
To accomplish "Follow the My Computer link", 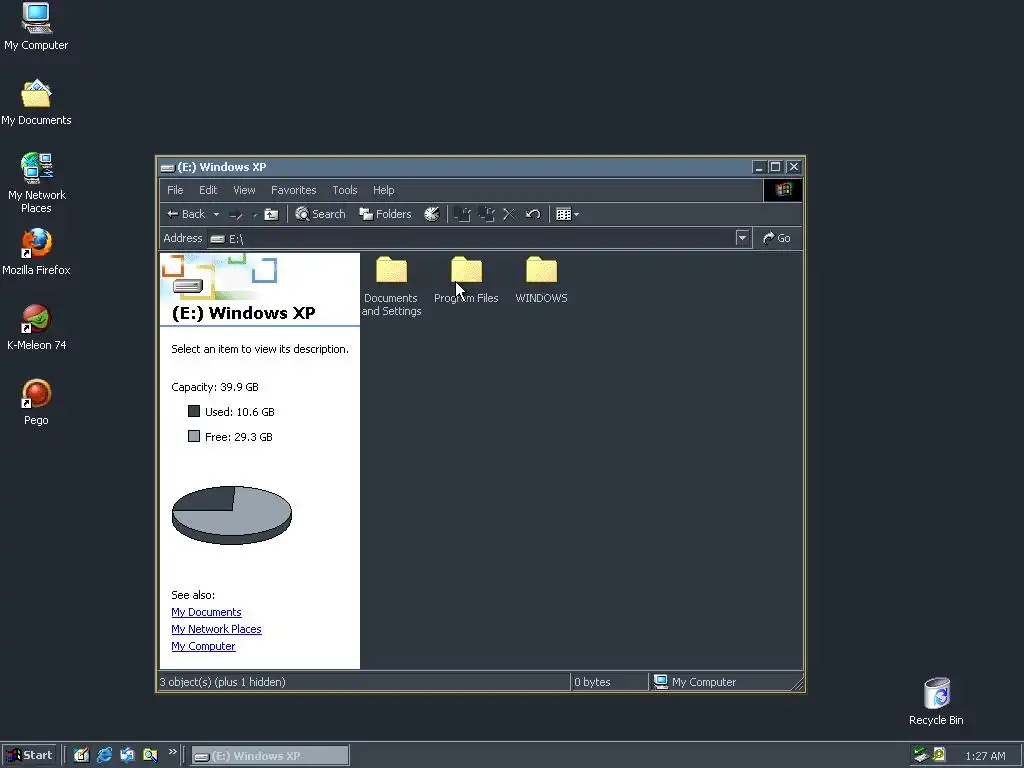I will click(x=203, y=646).
